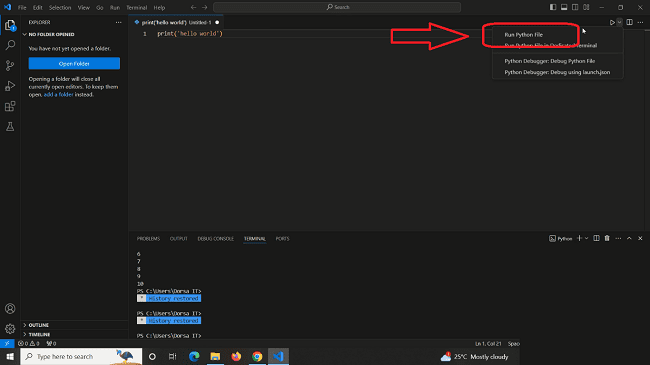Screen dimensions: 650x365
Task: Open the Accounts icon in activity bar
Action: pos(10,309)
